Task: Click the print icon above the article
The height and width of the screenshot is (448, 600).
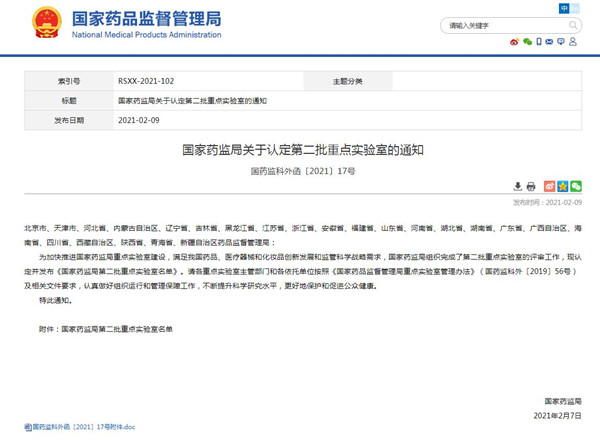Action: click(x=532, y=186)
